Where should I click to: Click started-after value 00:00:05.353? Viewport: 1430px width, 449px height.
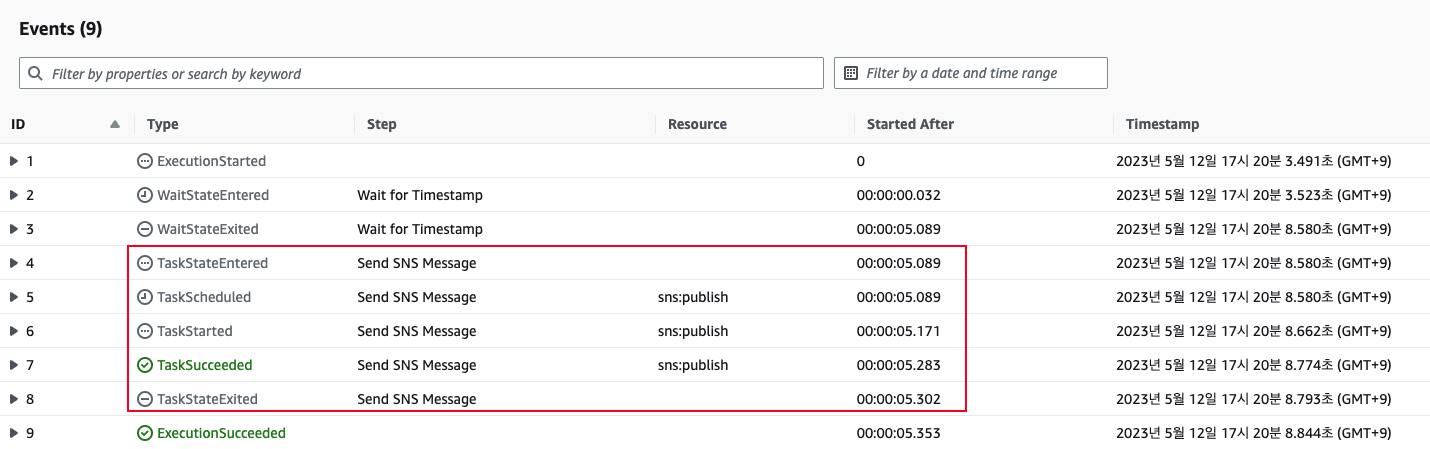(x=898, y=433)
